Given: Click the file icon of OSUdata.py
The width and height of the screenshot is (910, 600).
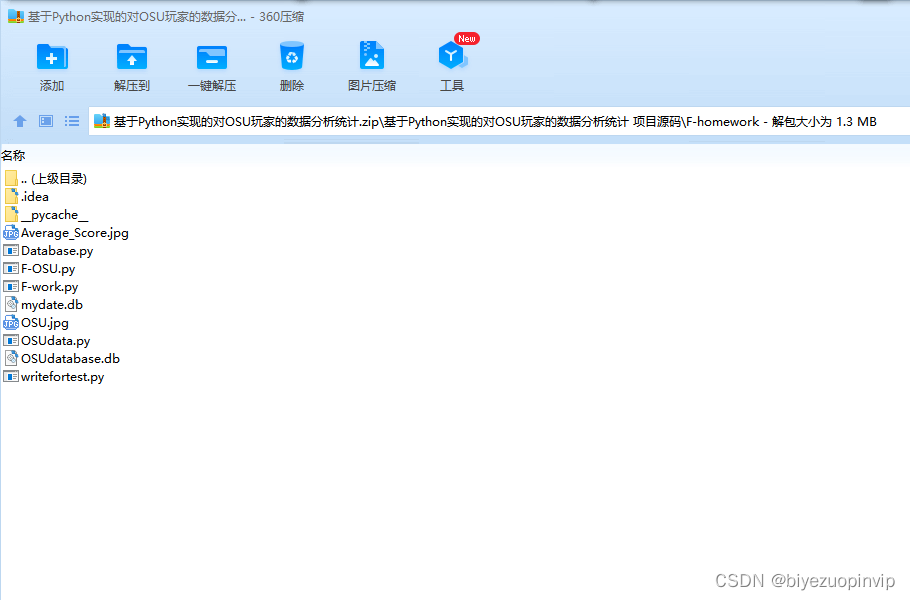Looking at the screenshot, I should [x=11, y=341].
